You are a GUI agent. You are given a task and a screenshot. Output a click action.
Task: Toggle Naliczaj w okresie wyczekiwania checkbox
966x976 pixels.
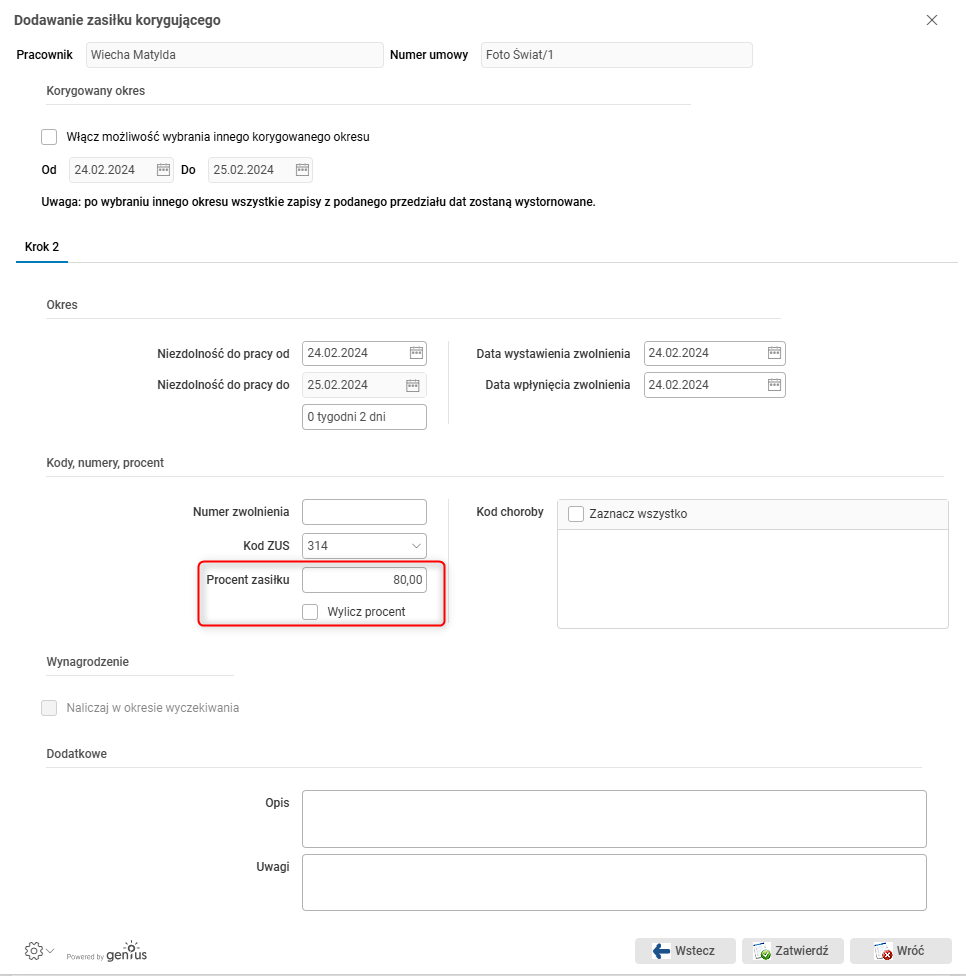pyautogui.click(x=49, y=708)
